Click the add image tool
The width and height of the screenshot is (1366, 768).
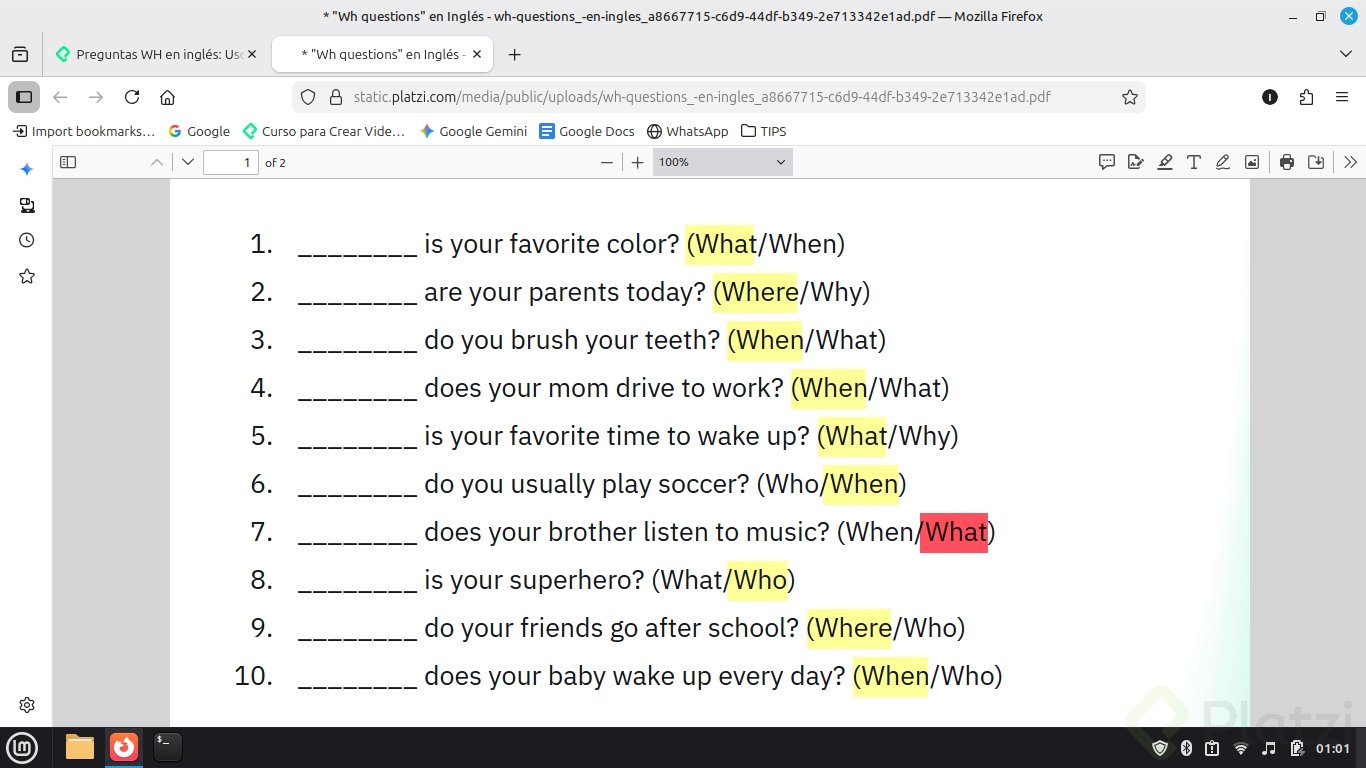(1251, 162)
